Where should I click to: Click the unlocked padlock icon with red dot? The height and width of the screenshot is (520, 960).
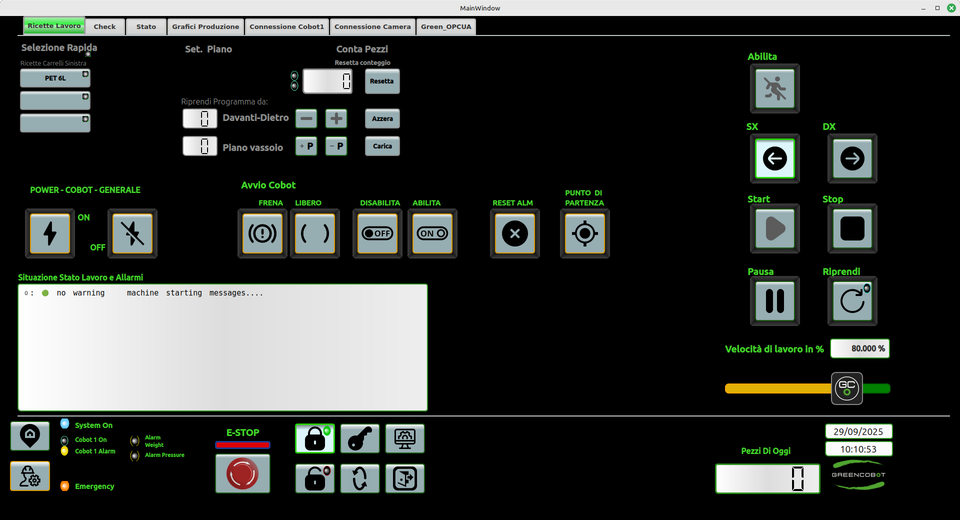(315, 478)
